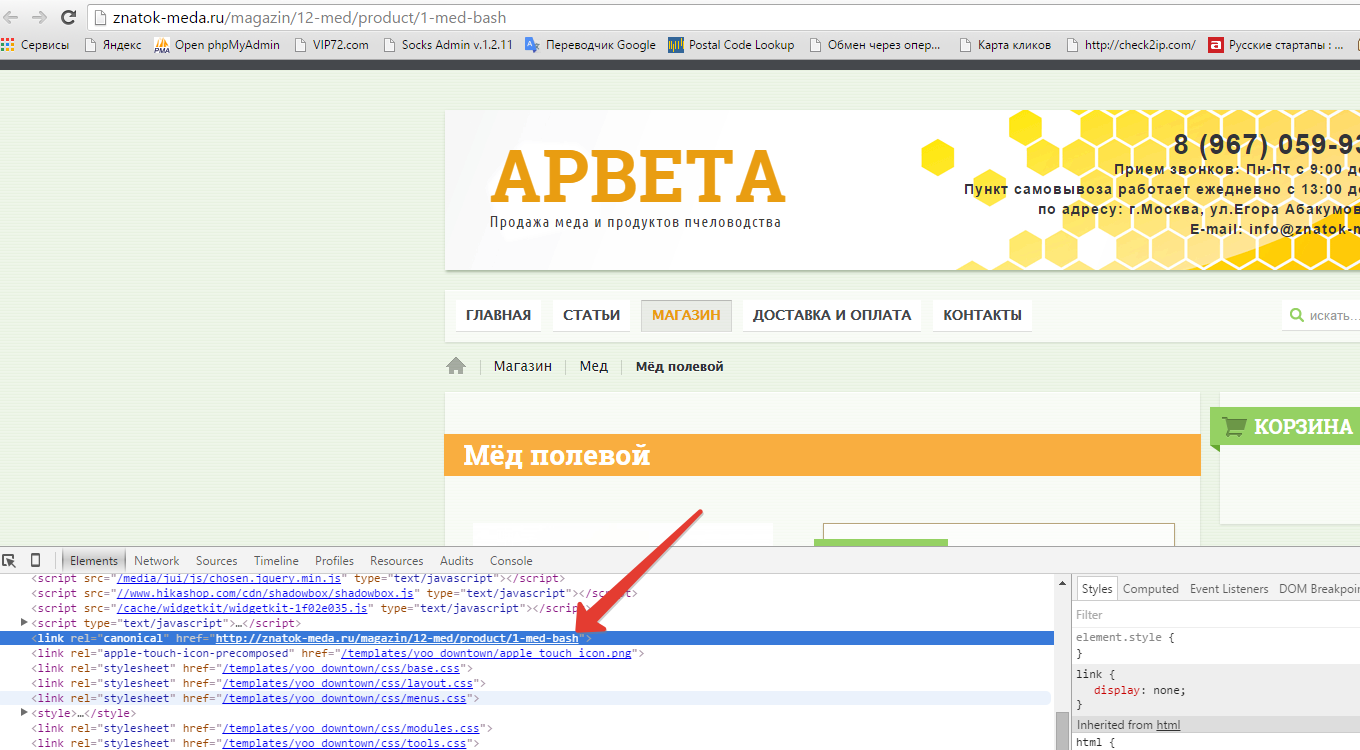Switch to the Elements tab in DevTools
The image size is (1360, 750).
(x=94, y=561)
